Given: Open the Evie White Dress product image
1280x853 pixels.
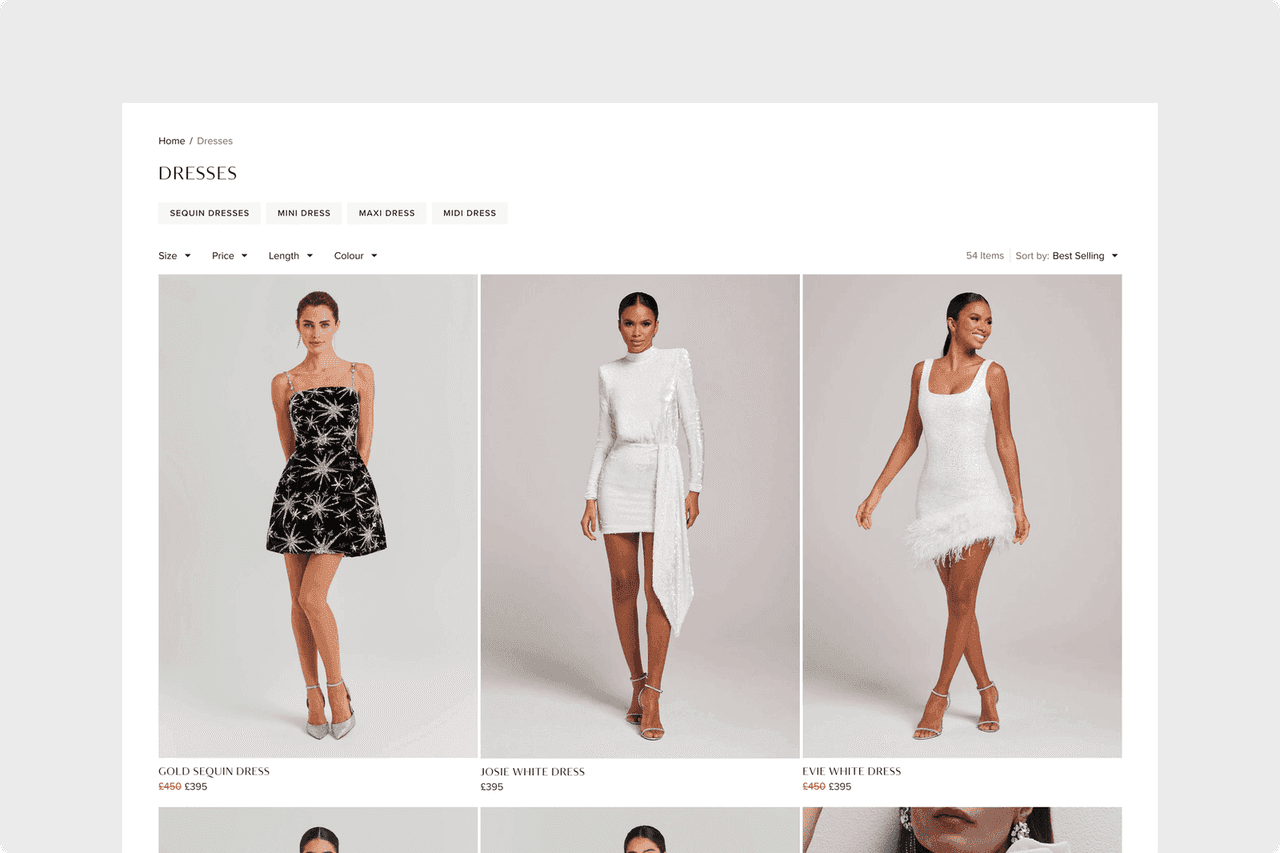Looking at the screenshot, I should (962, 516).
